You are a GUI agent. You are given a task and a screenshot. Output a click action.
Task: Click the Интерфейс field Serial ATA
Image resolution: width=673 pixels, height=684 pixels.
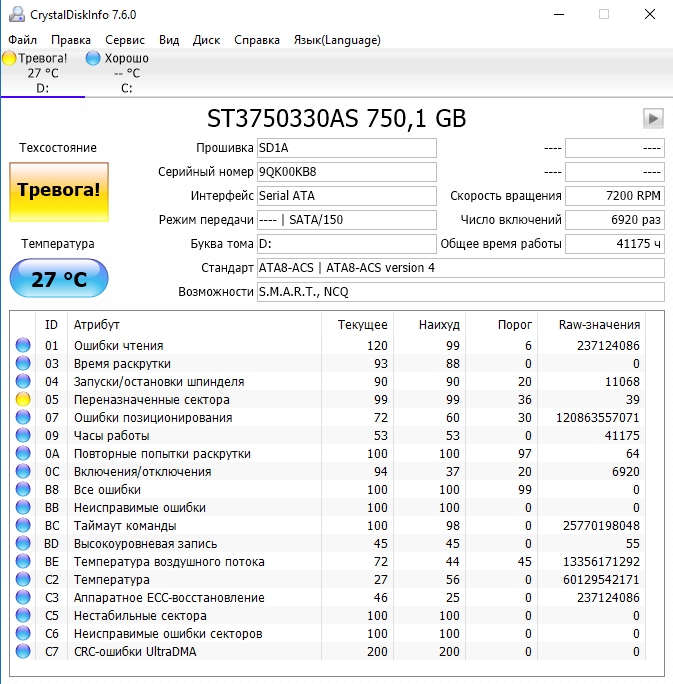[x=347, y=196]
